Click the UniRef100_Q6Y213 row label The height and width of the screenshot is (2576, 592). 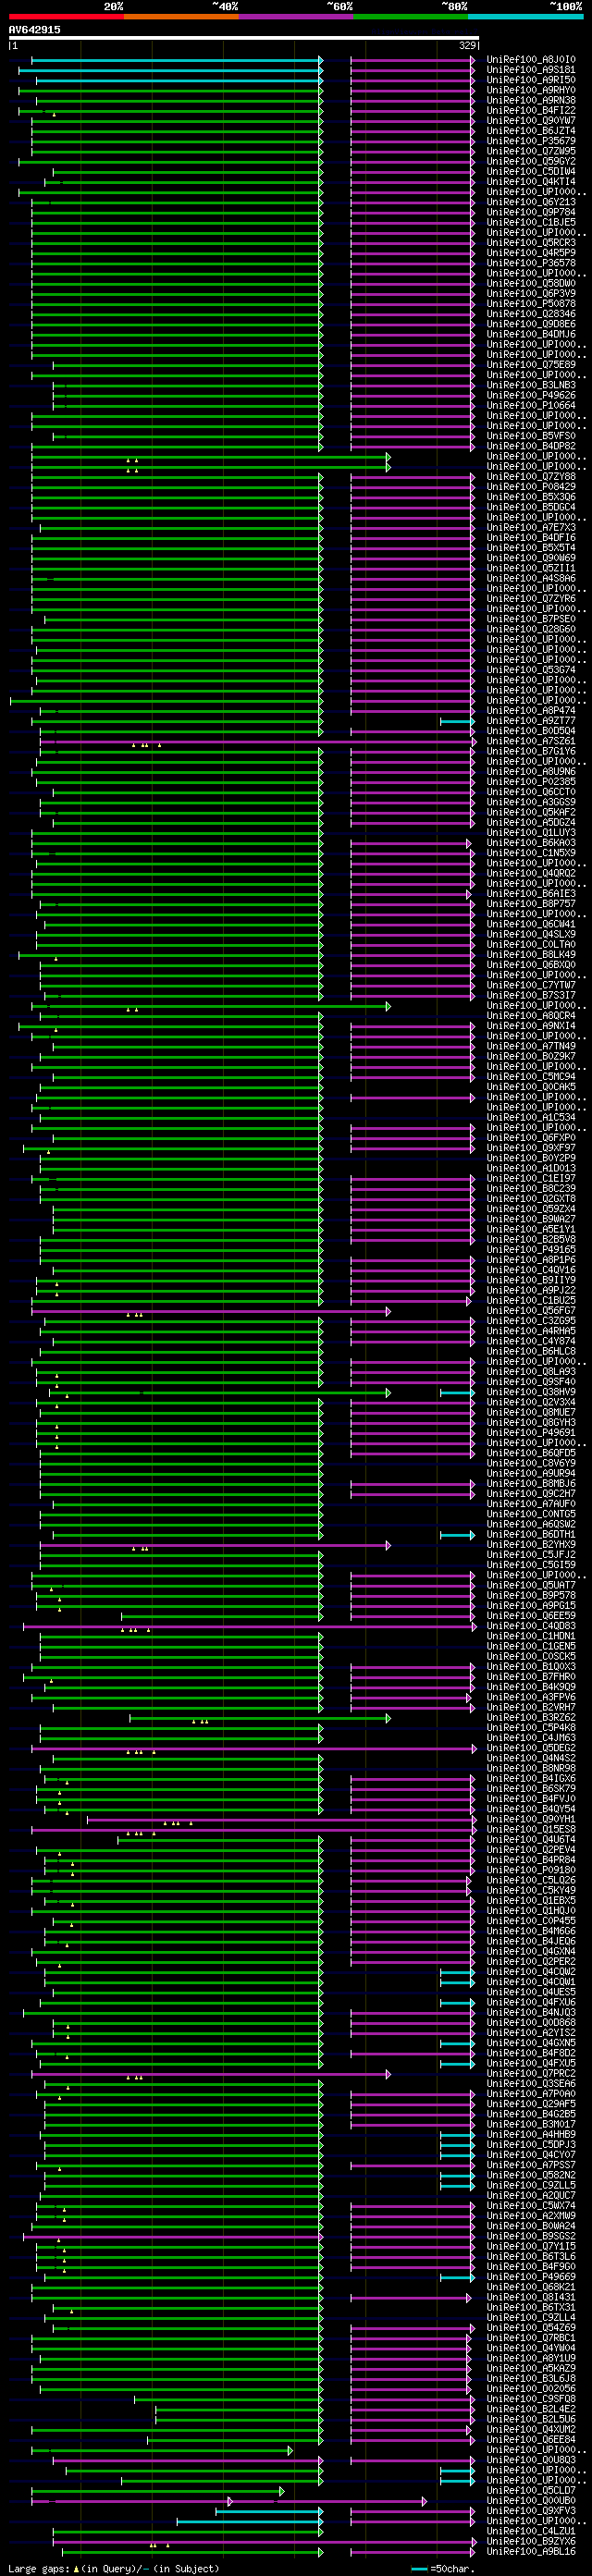pos(531,202)
